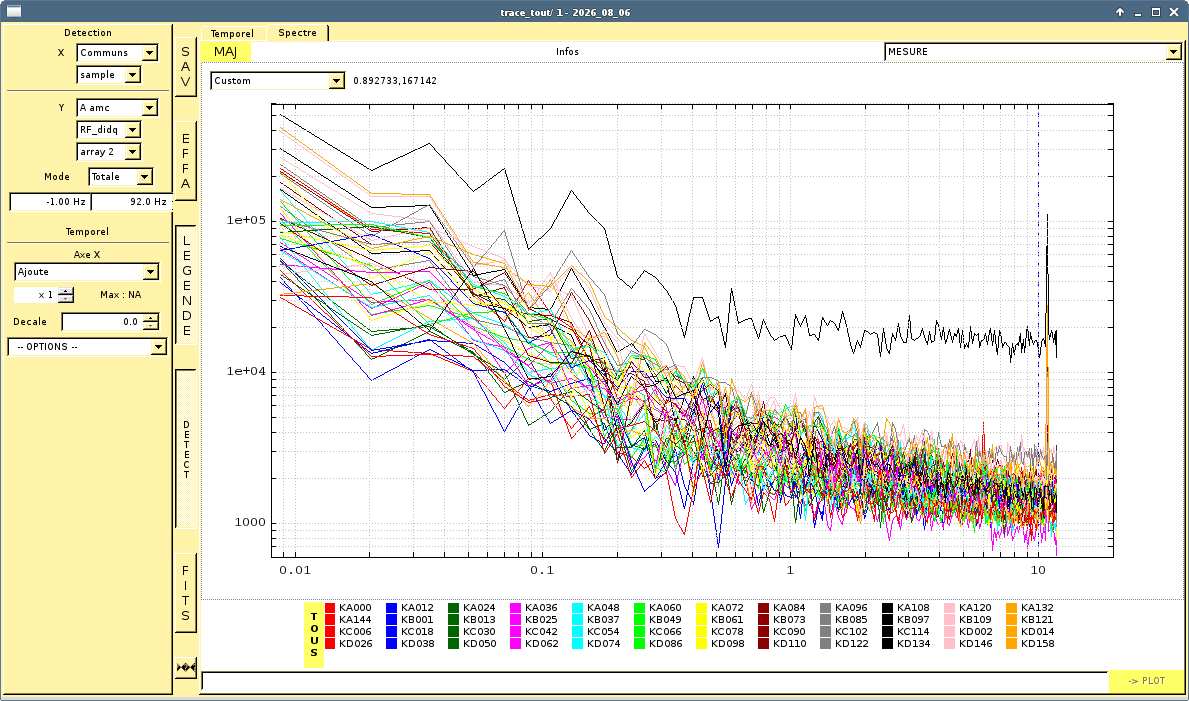1189x701 pixels.
Task: Toggle the KA000 red legend entry
Action: (x=348, y=608)
